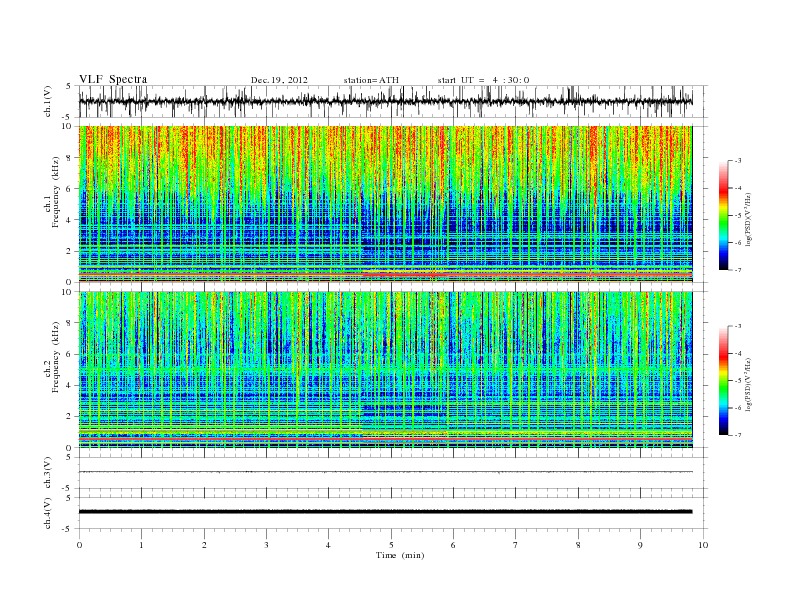Screen dimensions: 792x612
Task: Click the "VLF Spectra" plot title
Action: (113, 79)
